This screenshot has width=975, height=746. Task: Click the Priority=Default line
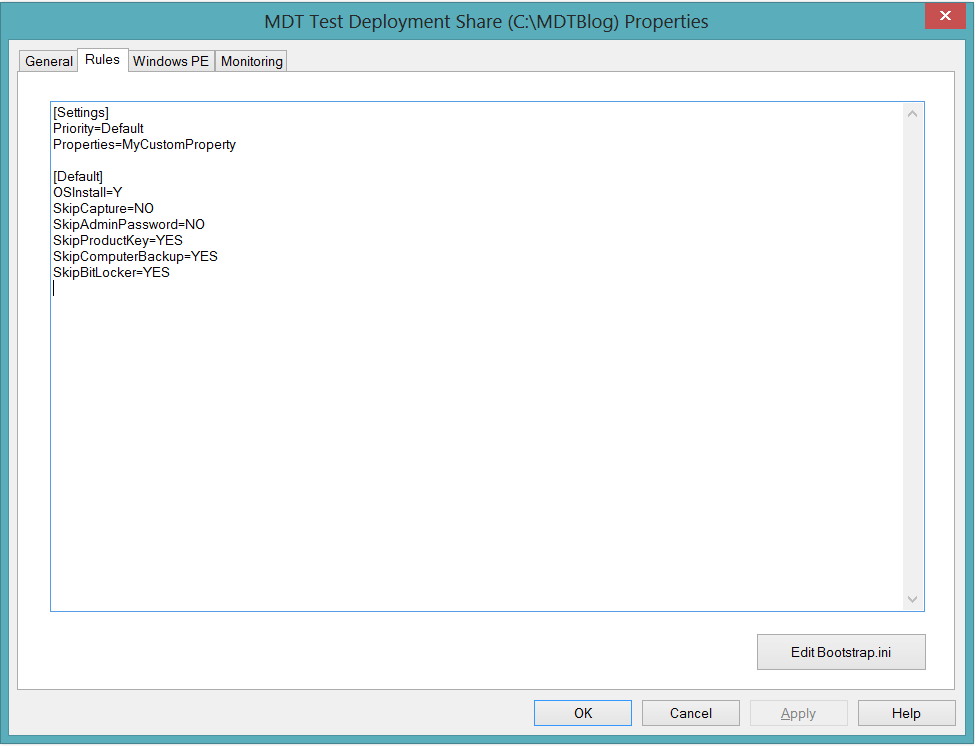[x=98, y=129]
